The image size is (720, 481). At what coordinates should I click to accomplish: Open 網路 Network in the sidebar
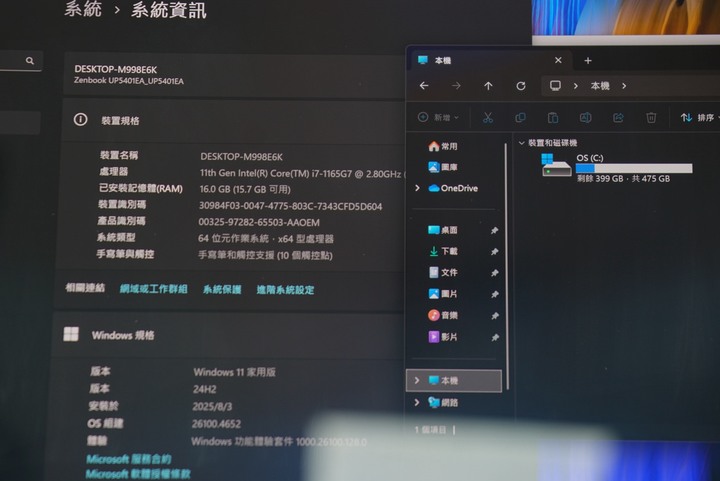coord(444,403)
